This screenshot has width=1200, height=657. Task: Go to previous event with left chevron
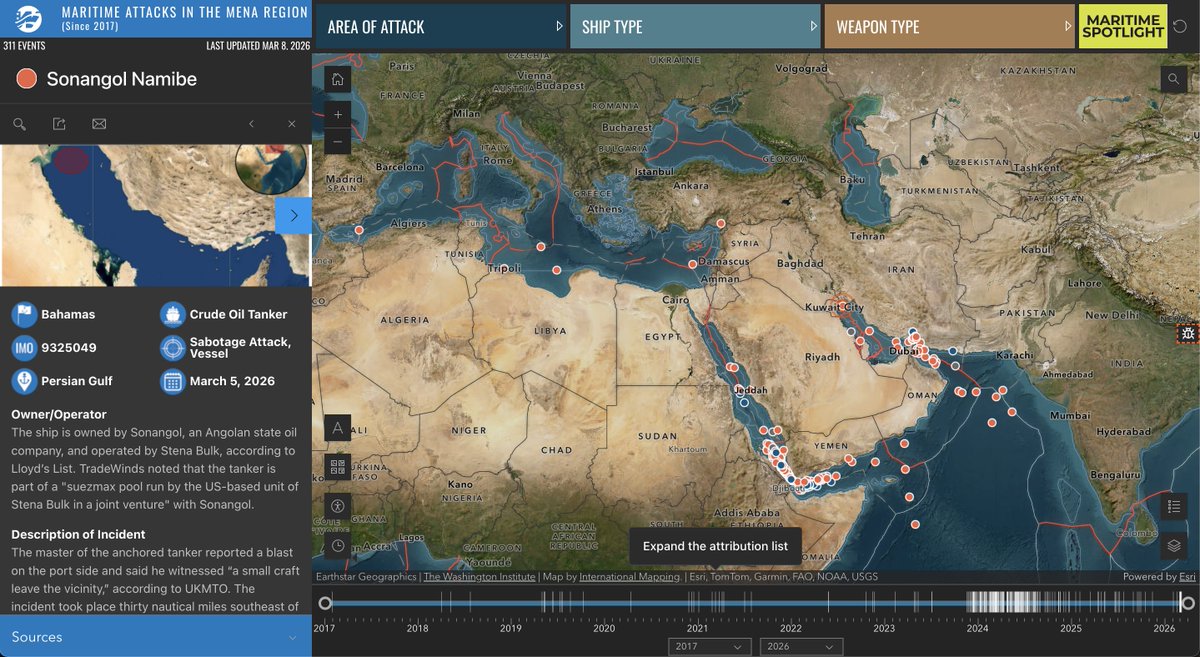[x=251, y=123]
